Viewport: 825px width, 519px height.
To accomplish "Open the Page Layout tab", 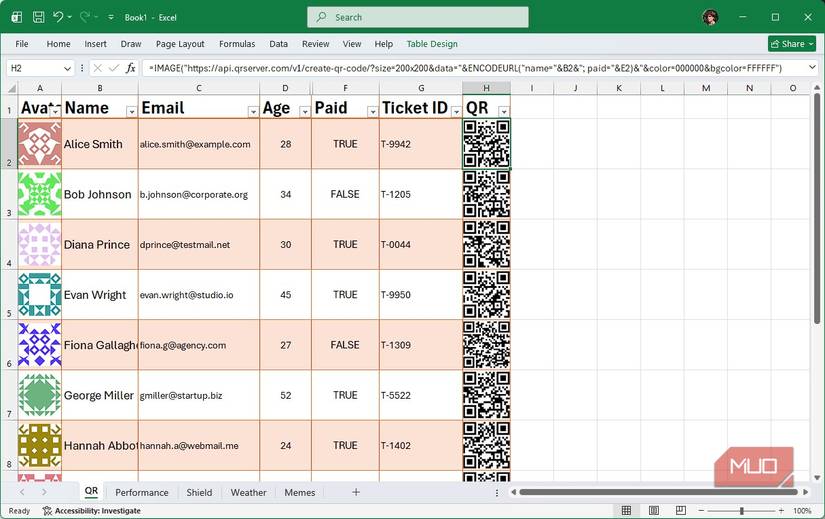I will tap(180, 44).
